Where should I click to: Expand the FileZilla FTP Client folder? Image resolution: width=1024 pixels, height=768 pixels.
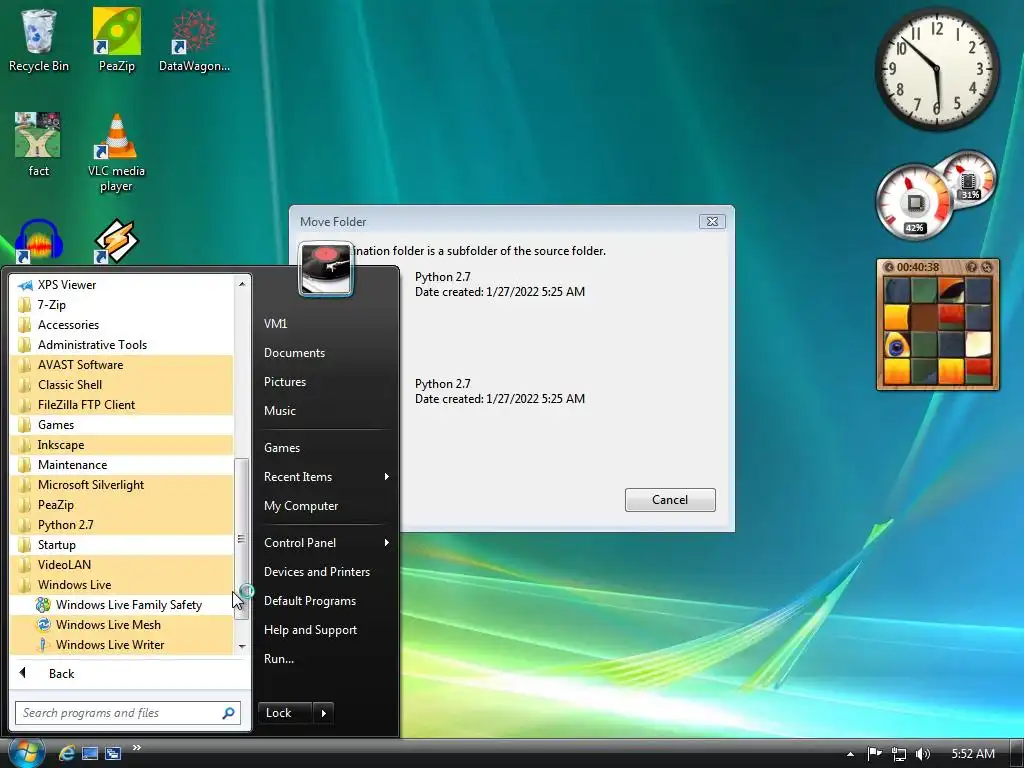click(x=121, y=405)
